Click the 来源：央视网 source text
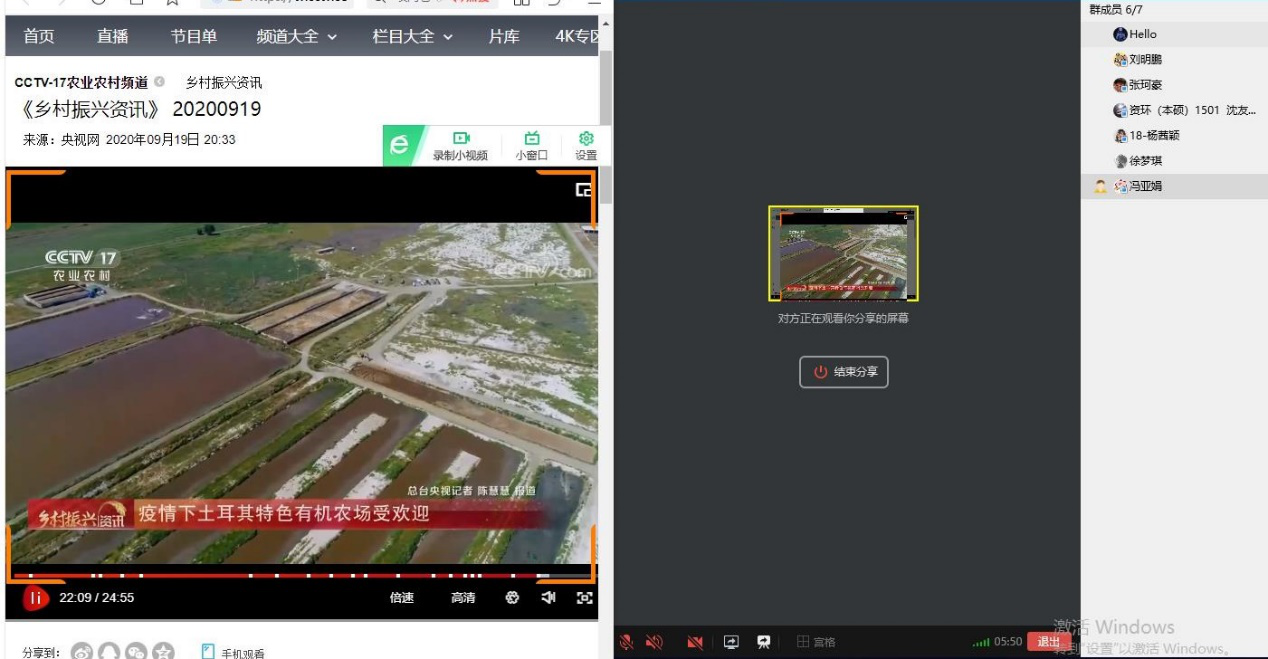 tap(61, 140)
